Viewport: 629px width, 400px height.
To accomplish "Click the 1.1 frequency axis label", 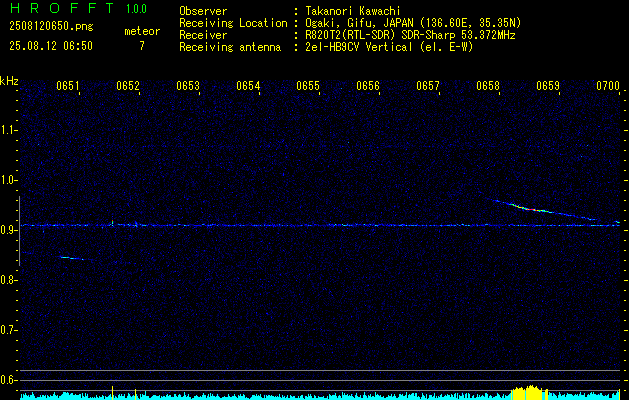I will point(8,130).
